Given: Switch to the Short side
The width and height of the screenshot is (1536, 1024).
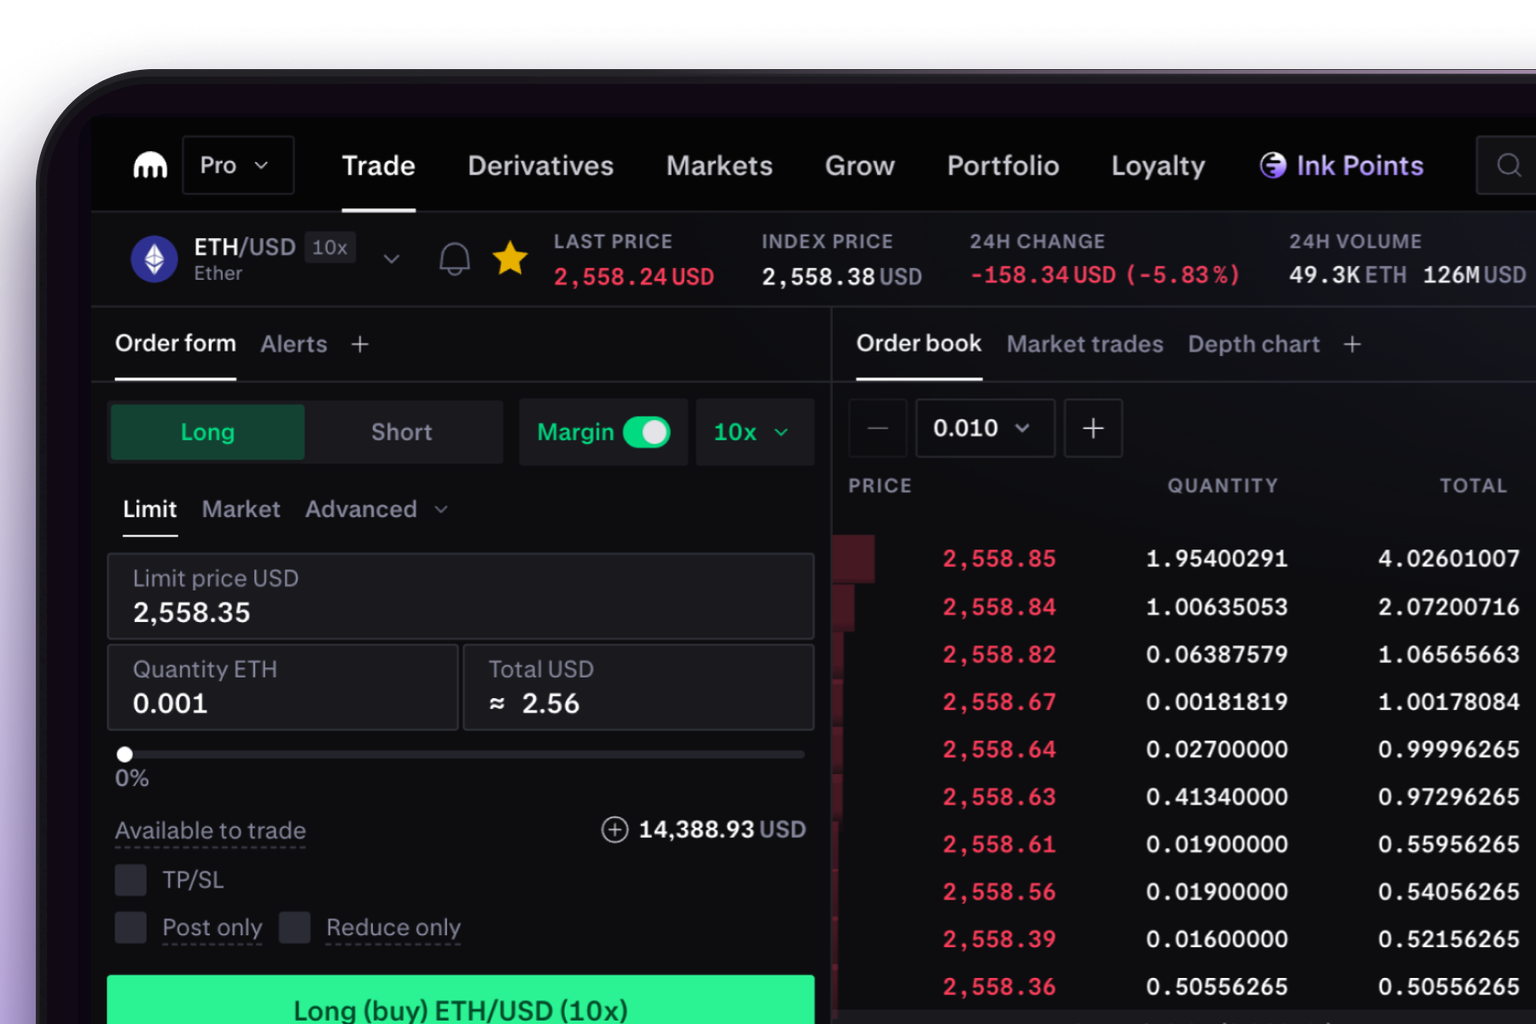Looking at the screenshot, I should (x=401, y=432).
